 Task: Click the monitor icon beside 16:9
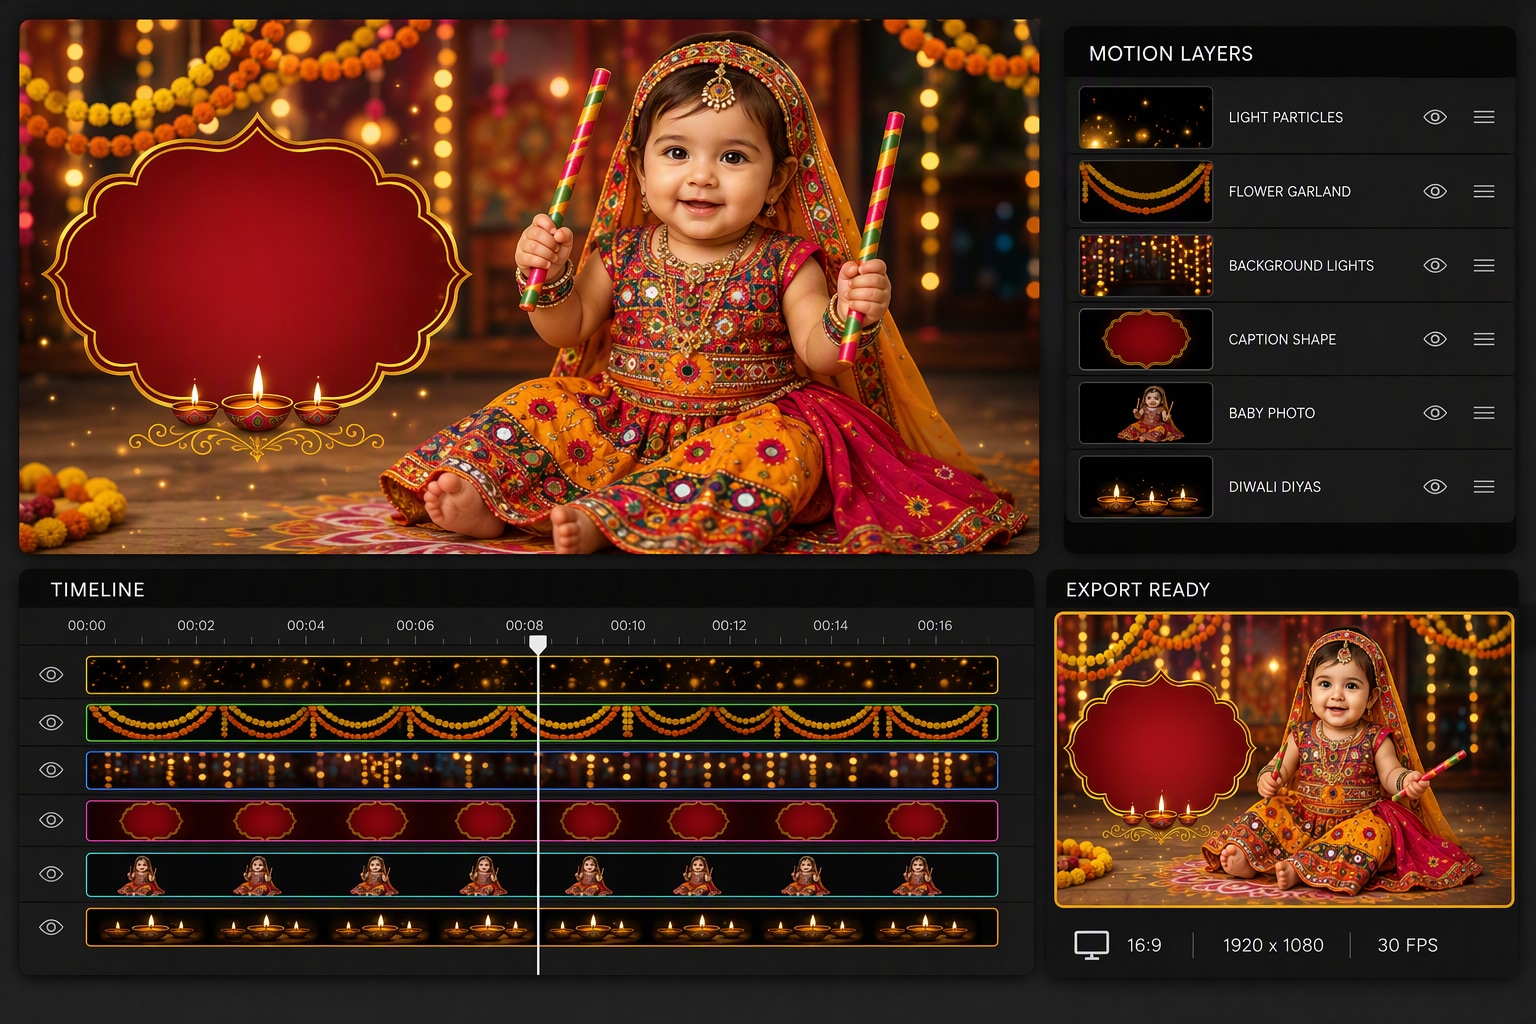[x=1091, y=945]
